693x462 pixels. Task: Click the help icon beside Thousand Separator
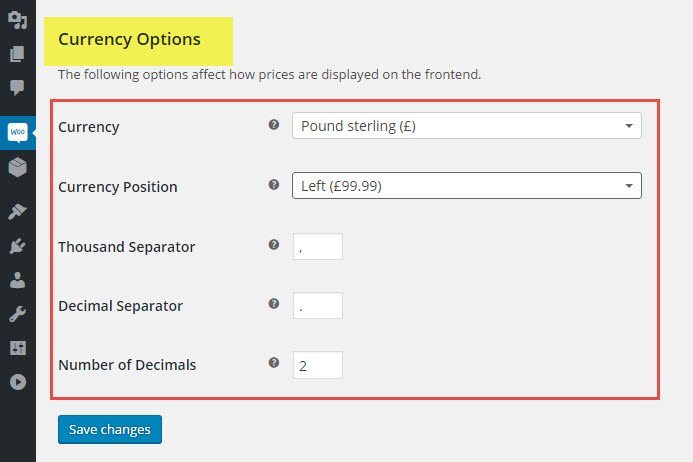[274, 244]
